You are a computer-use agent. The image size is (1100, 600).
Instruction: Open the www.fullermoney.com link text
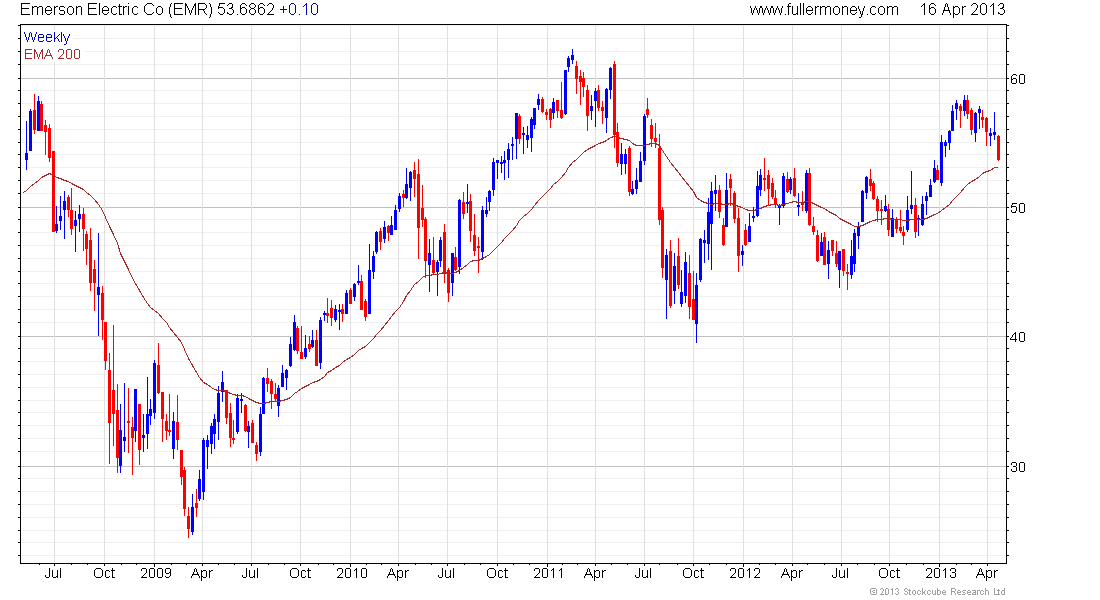(x=824, y=10)
